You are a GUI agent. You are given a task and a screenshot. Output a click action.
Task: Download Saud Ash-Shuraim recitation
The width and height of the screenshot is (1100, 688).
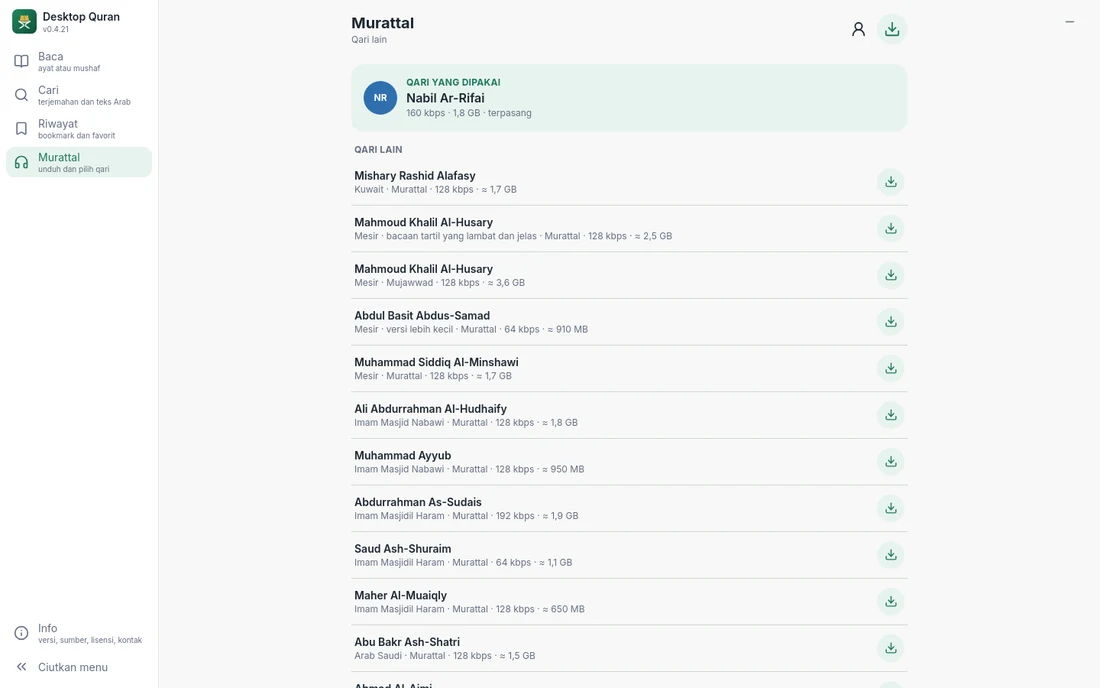(x=890, y=555)
